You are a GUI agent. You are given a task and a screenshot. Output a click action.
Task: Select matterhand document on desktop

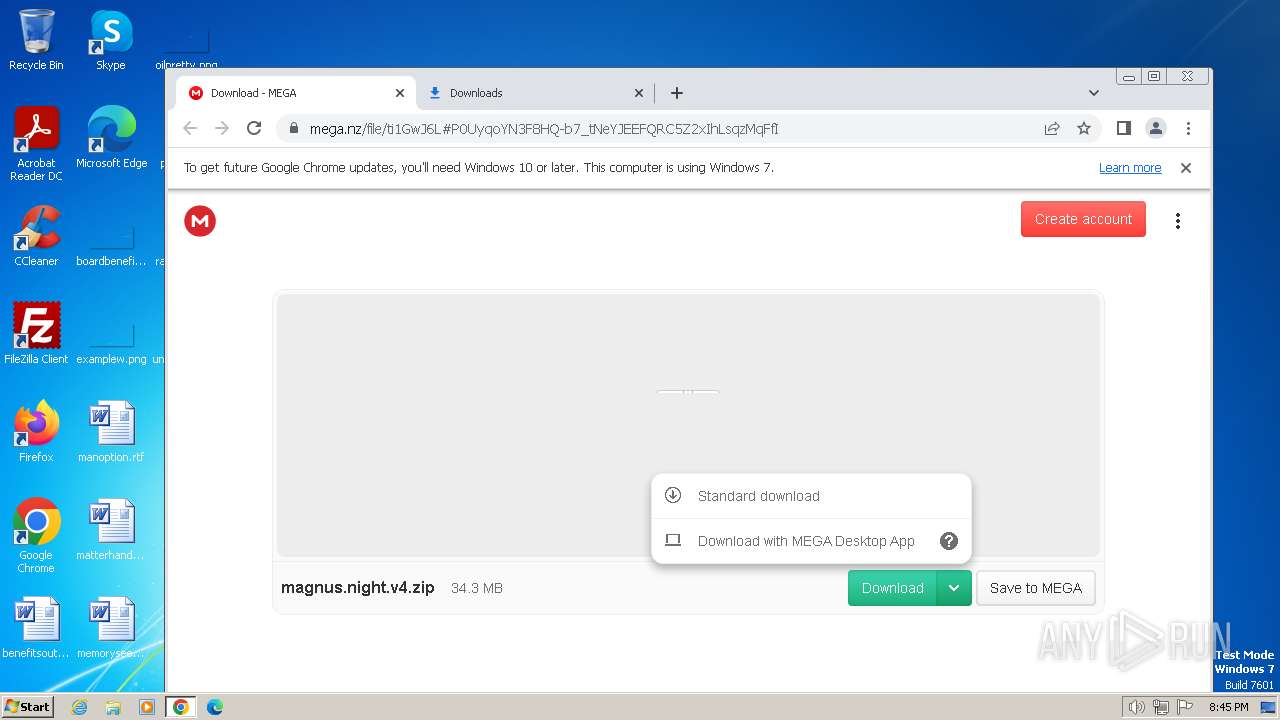[x=111, y=530]
